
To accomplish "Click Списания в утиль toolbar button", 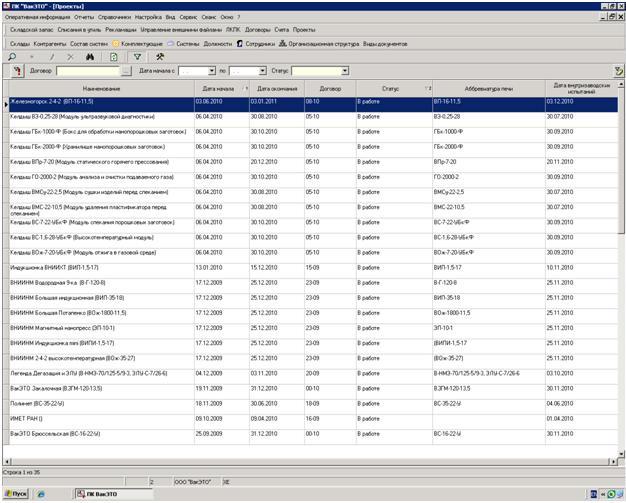I will coord(79,30).
